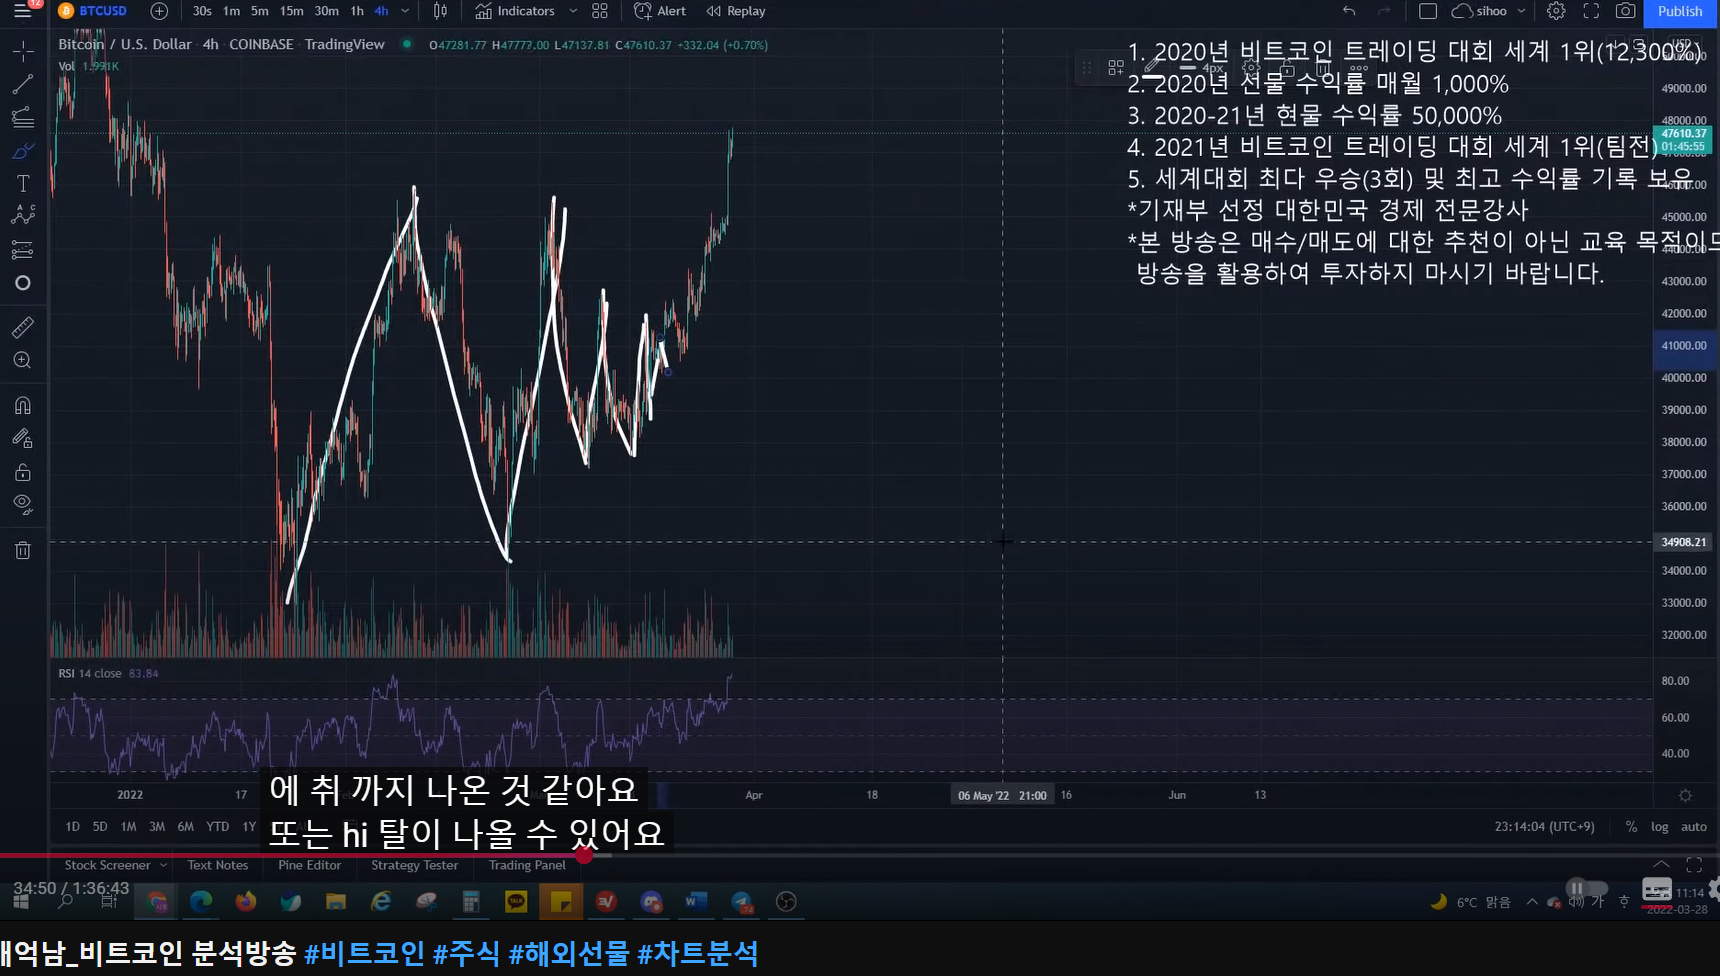Viewport: 1720px width, 976px height.
Task: Set date range to YTD
Action: [x=217, y=827]
